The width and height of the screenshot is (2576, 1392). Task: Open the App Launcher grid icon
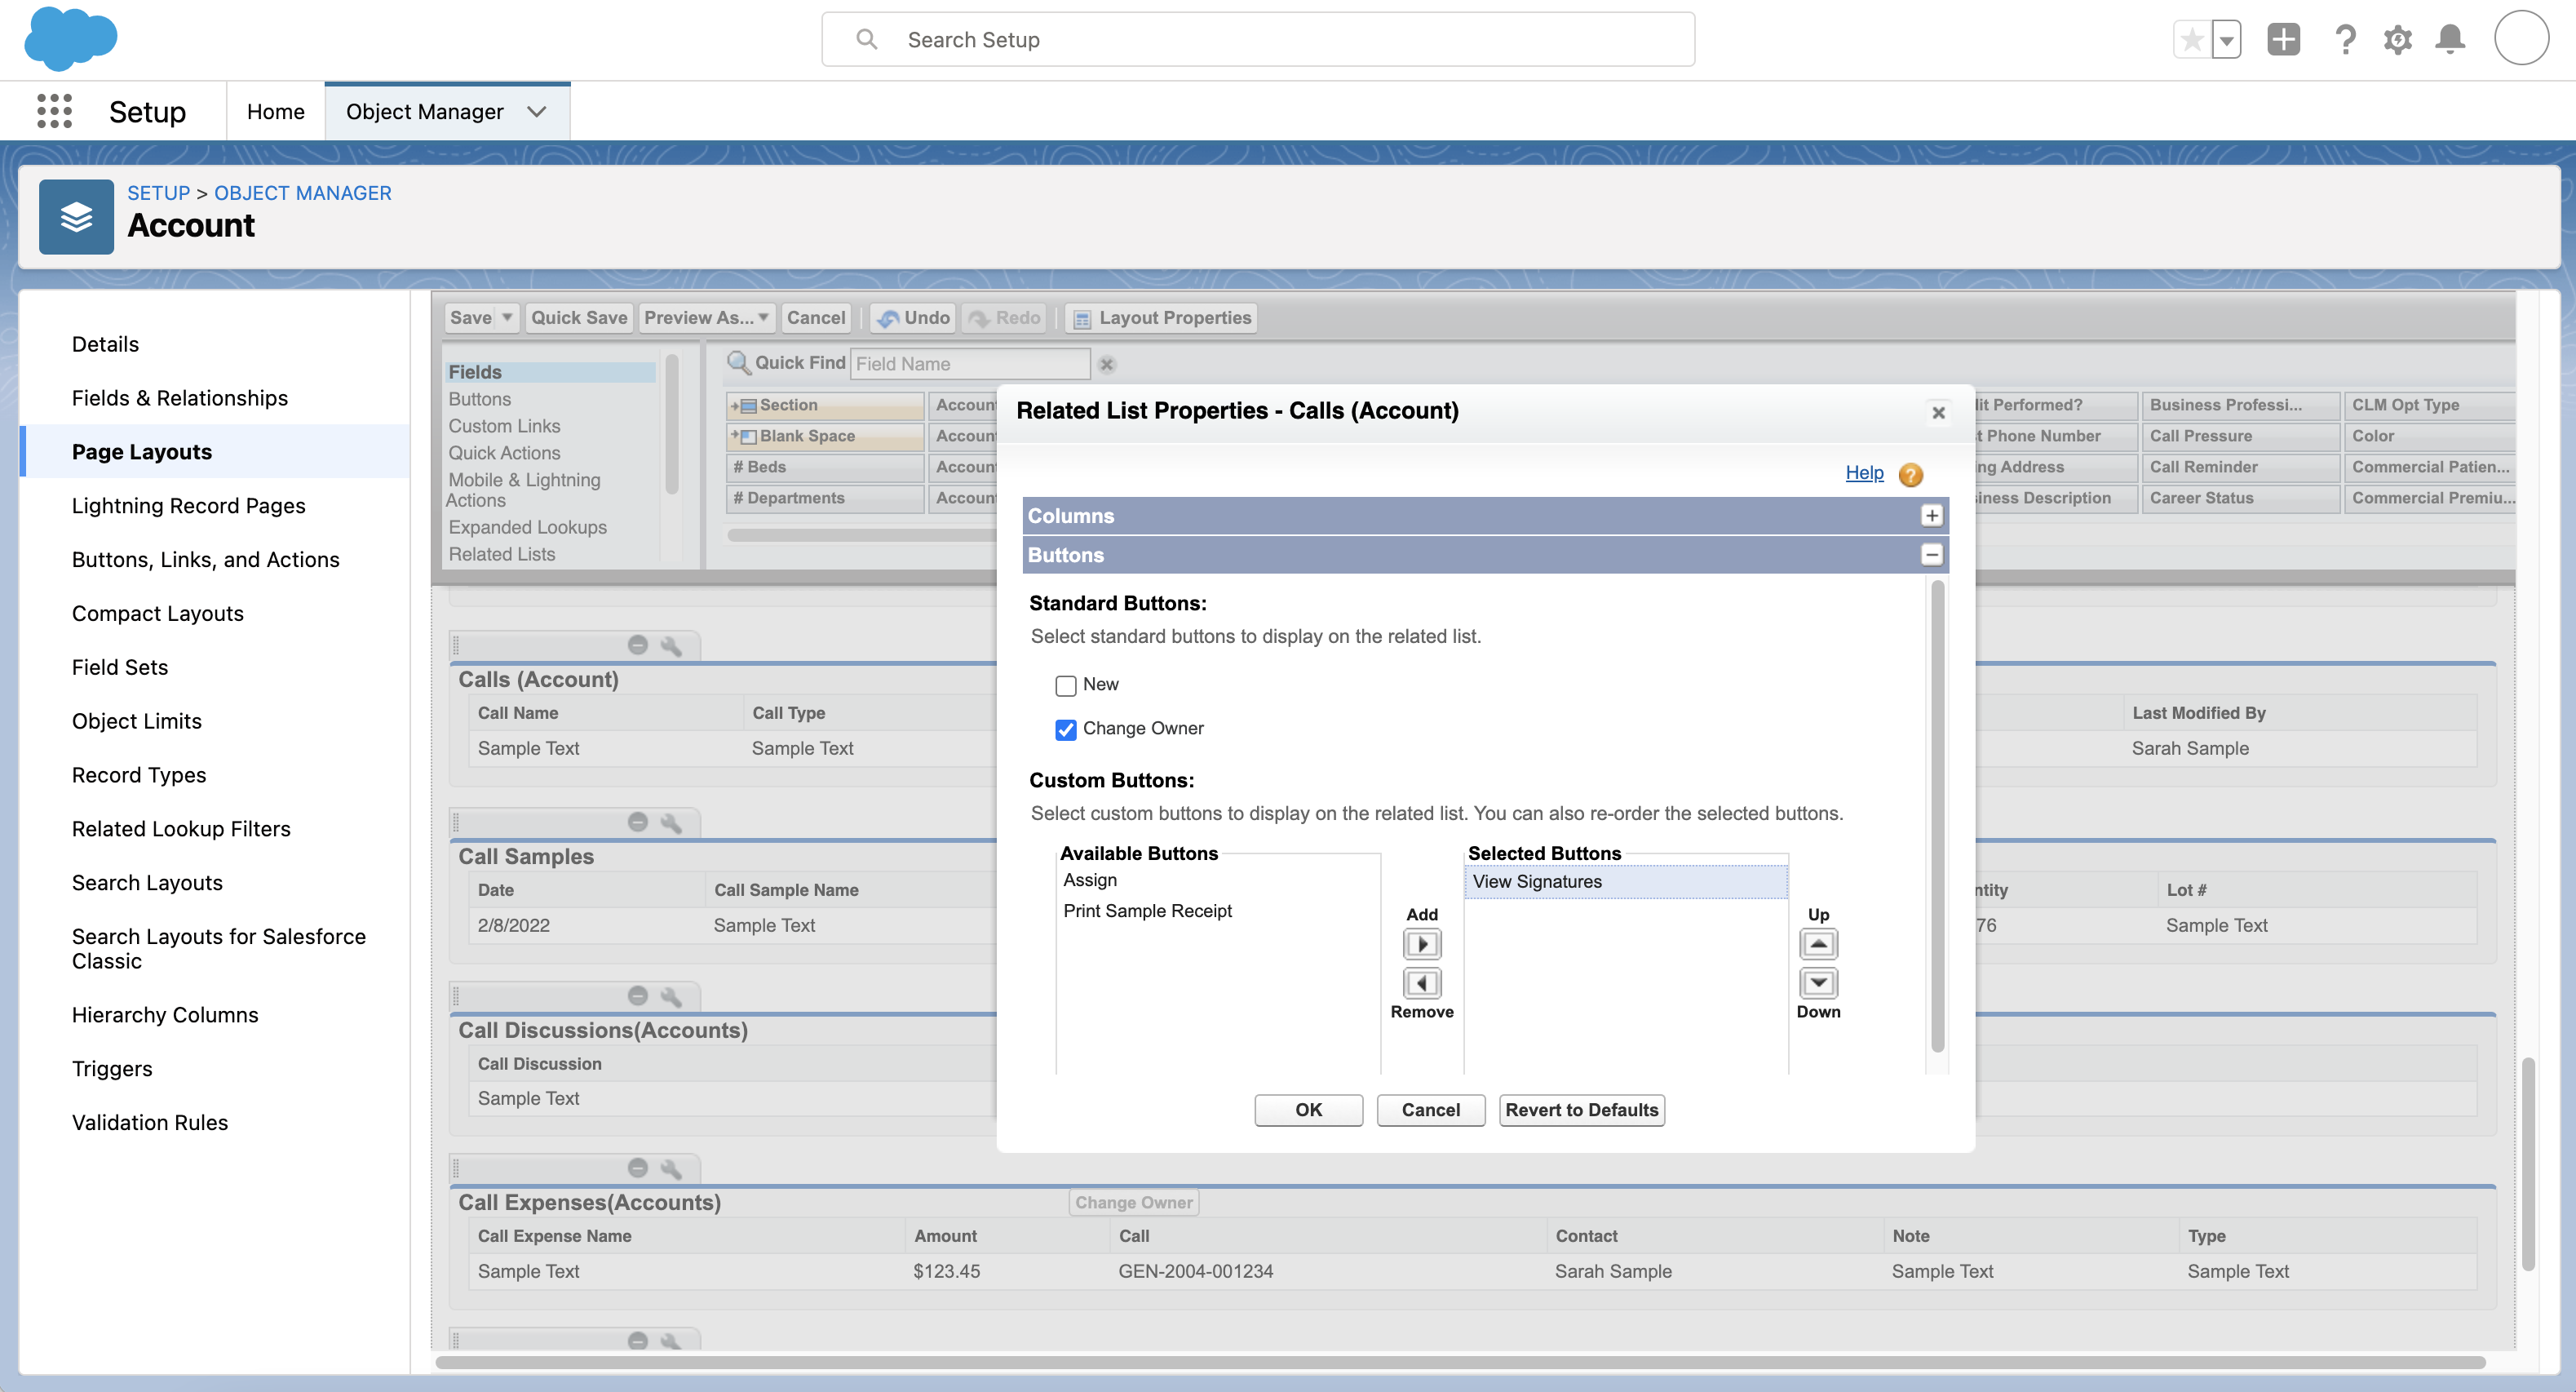tap(55, 111)
